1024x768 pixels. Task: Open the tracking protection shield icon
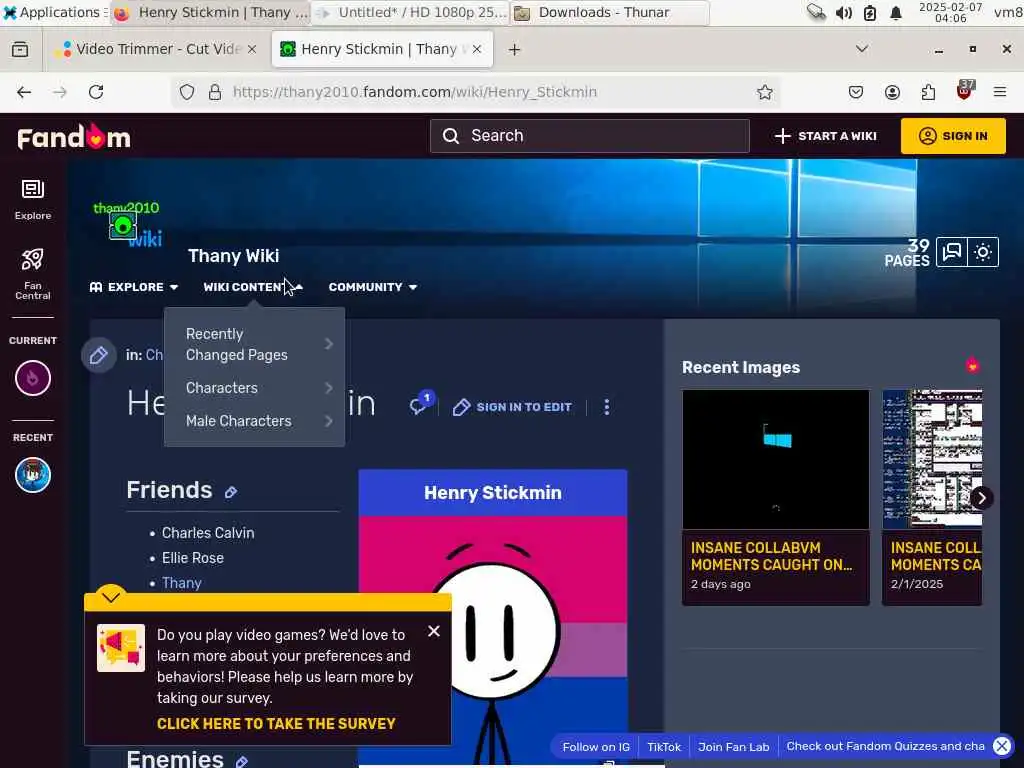pyautogui.click(x=187, y=92)
